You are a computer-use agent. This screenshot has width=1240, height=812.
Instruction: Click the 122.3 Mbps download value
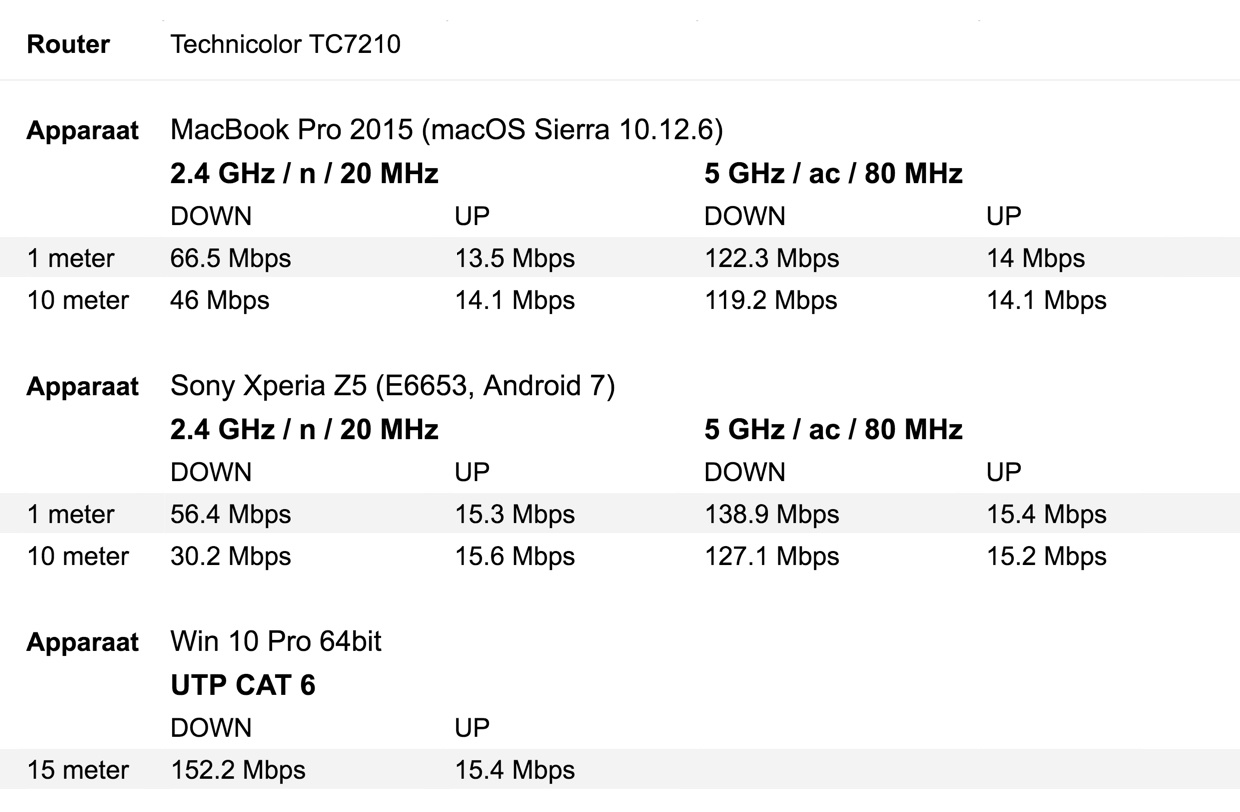772,258
